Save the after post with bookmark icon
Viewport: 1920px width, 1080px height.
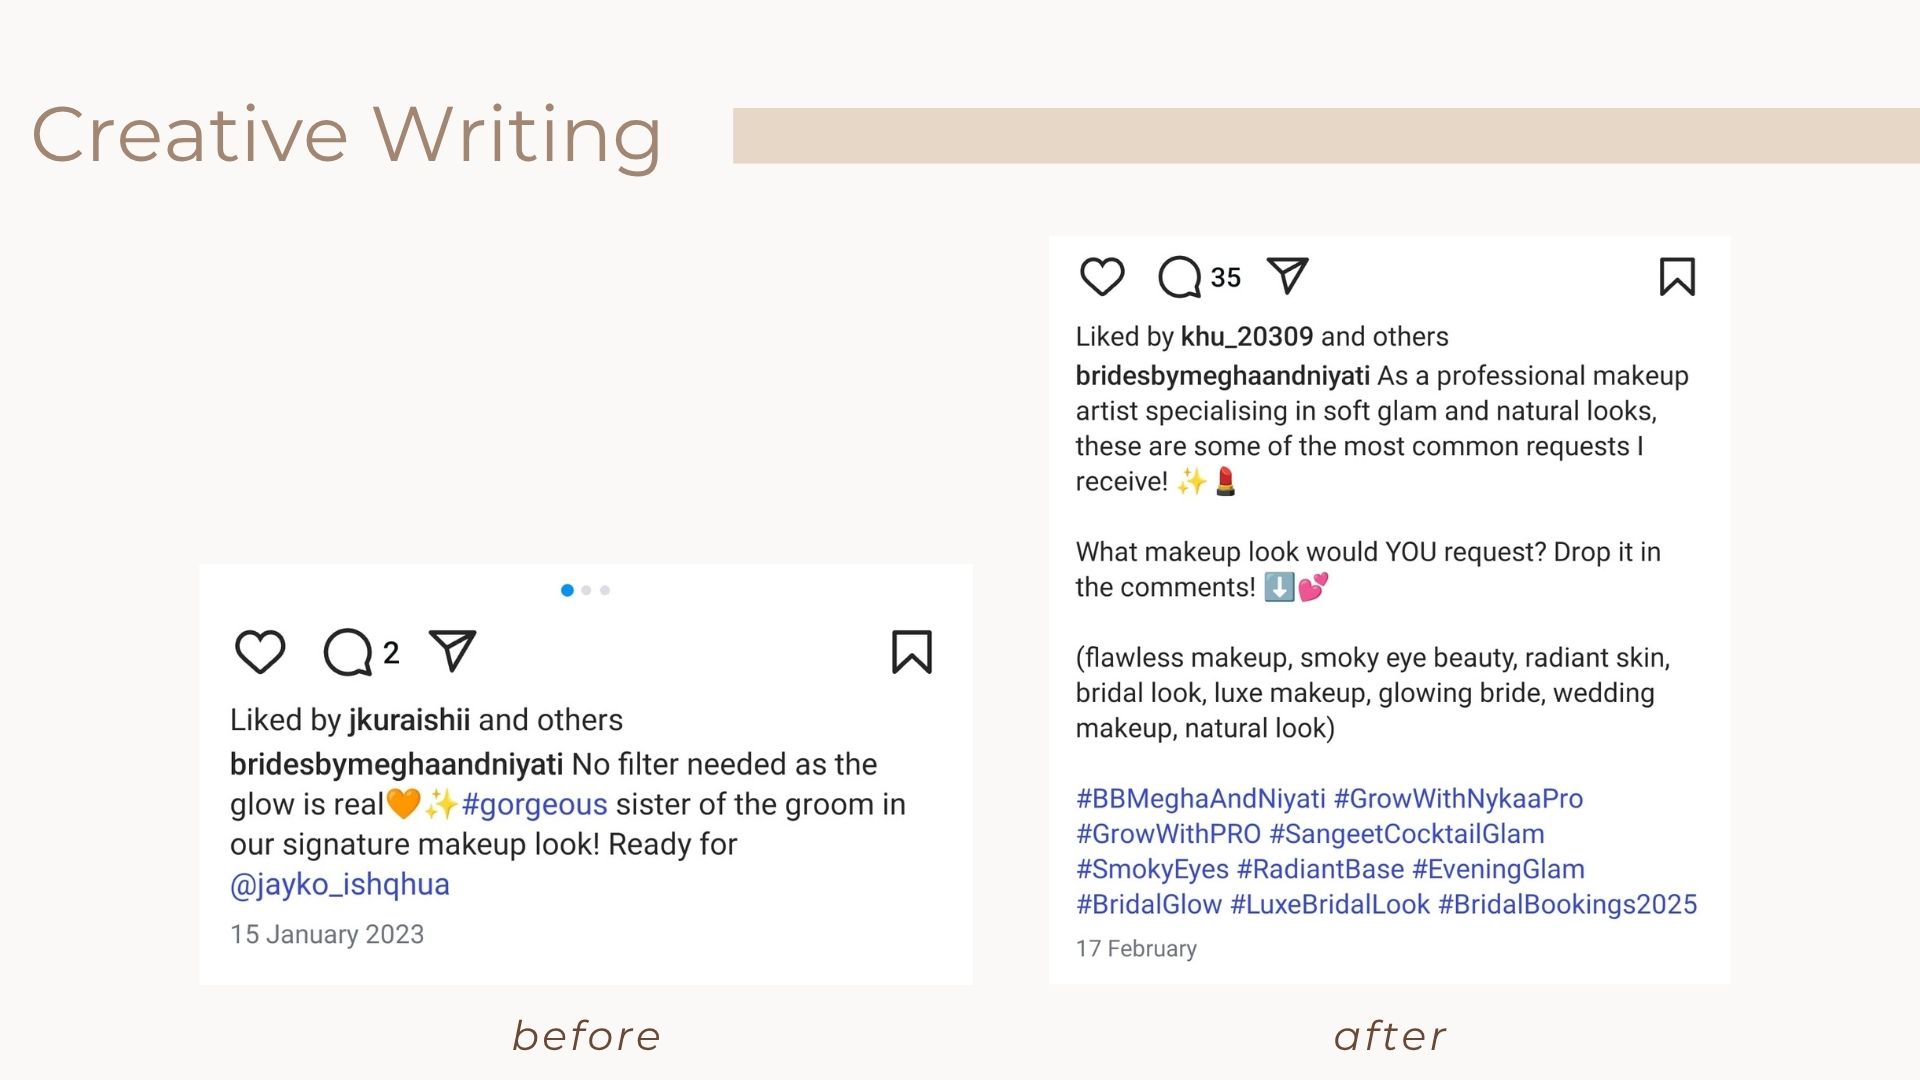pos(1677,277)
